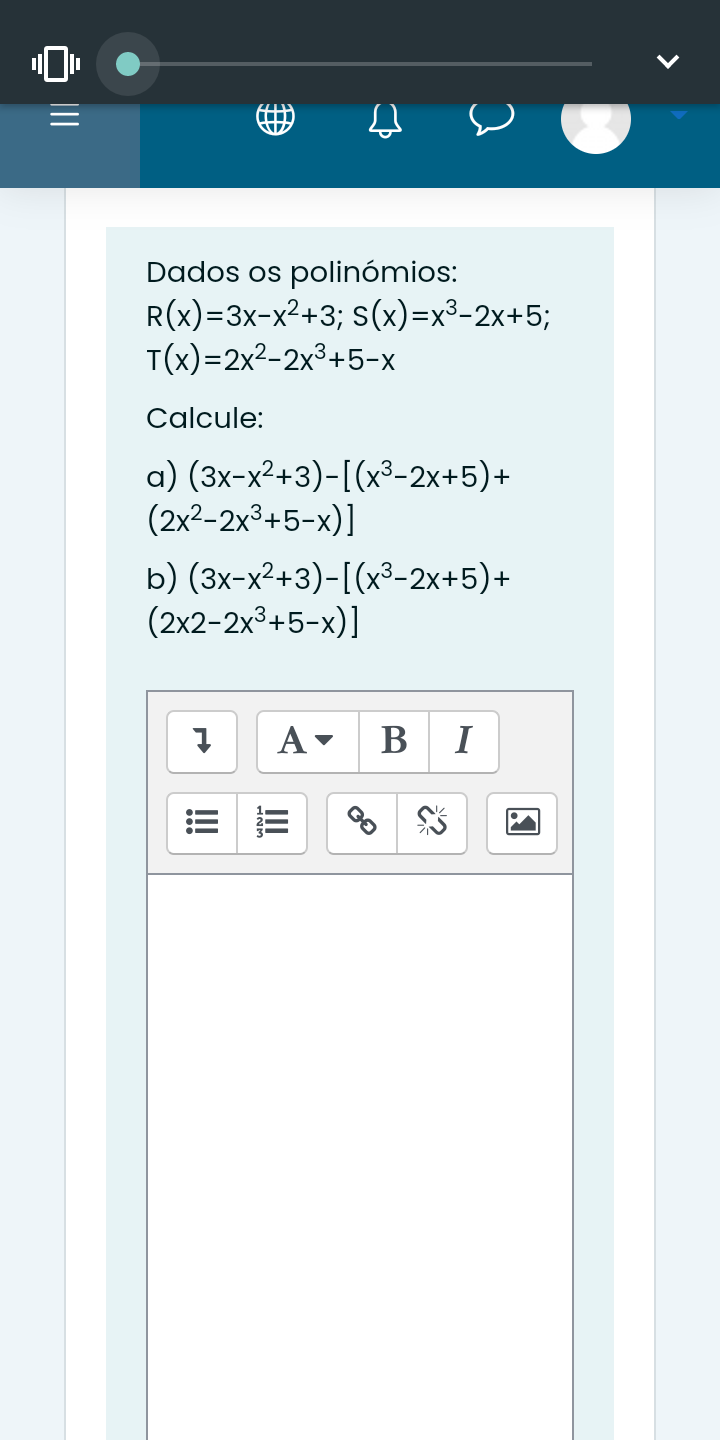The image size is (720, 1440).
Task: Insert an ordered numbered list
Action: [x=272, y=823]
